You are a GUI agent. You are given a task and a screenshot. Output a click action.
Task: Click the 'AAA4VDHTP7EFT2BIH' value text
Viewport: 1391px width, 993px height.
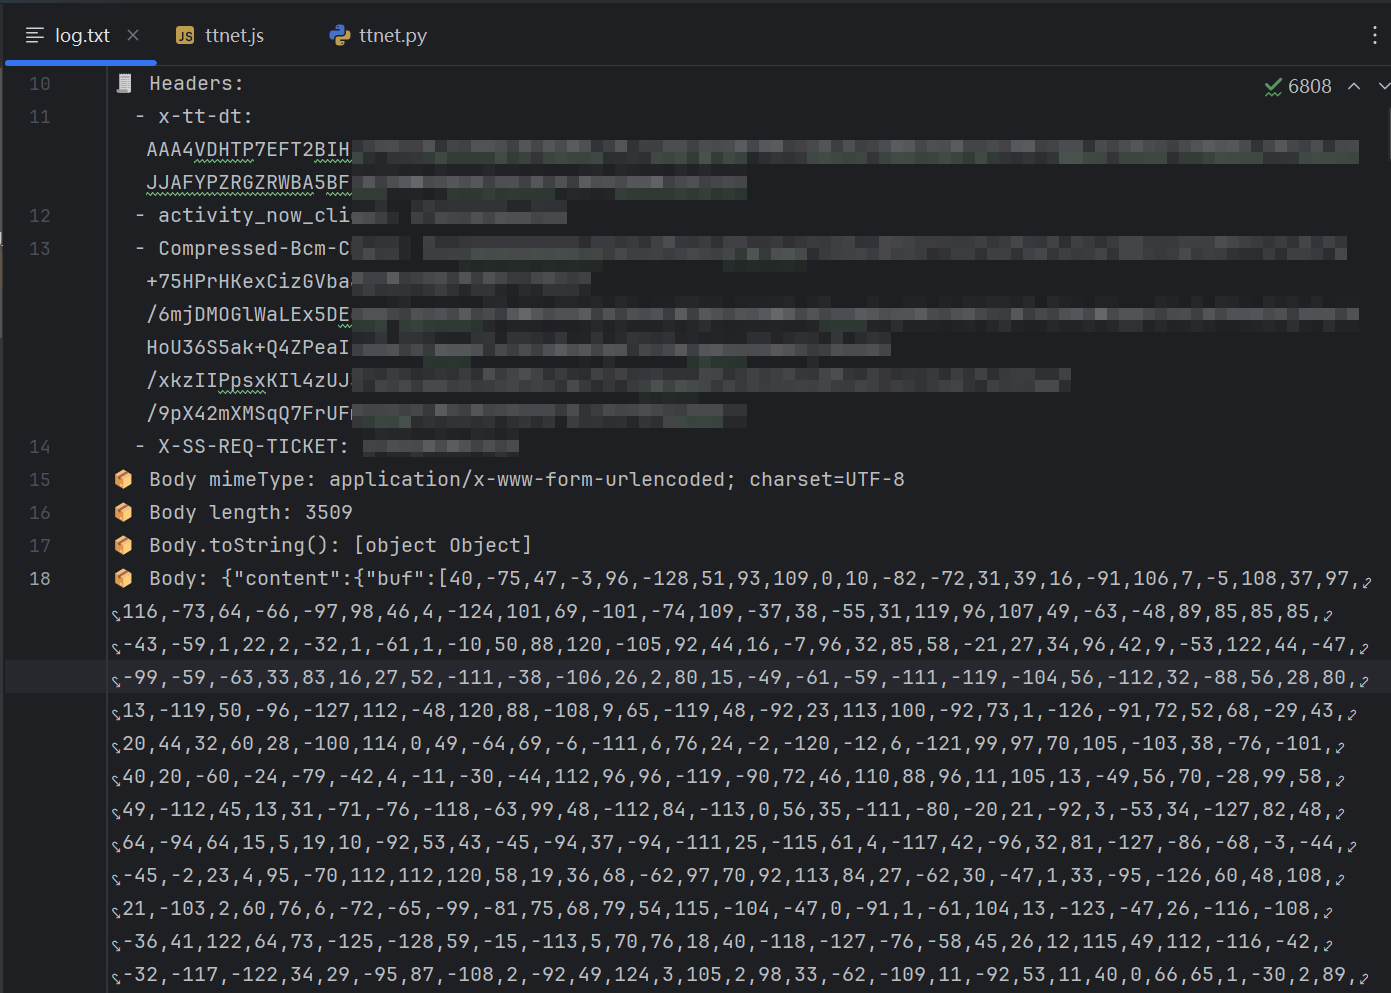pyautogui.click(x=248, y=150)
